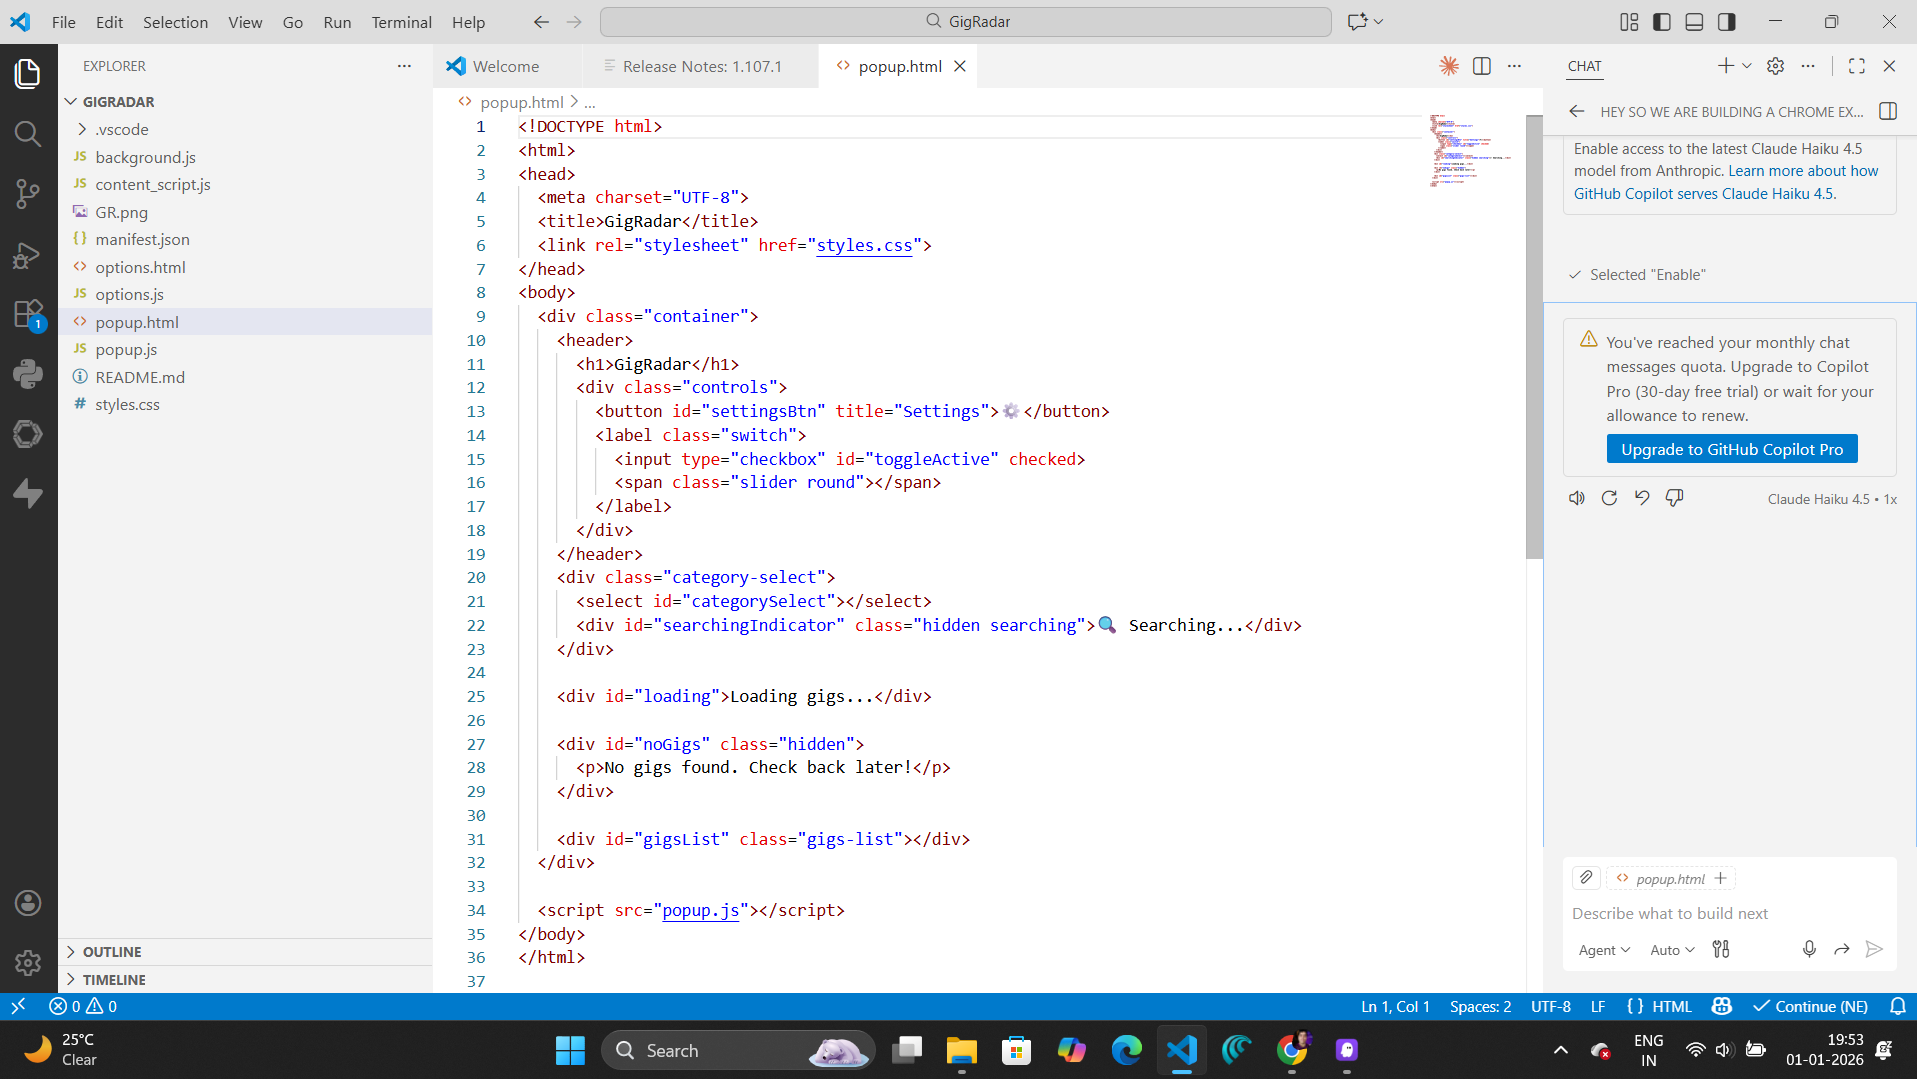Open the Source Control view
The height and width of the screenshot is (1079, 1917).
tap(28, 194)
